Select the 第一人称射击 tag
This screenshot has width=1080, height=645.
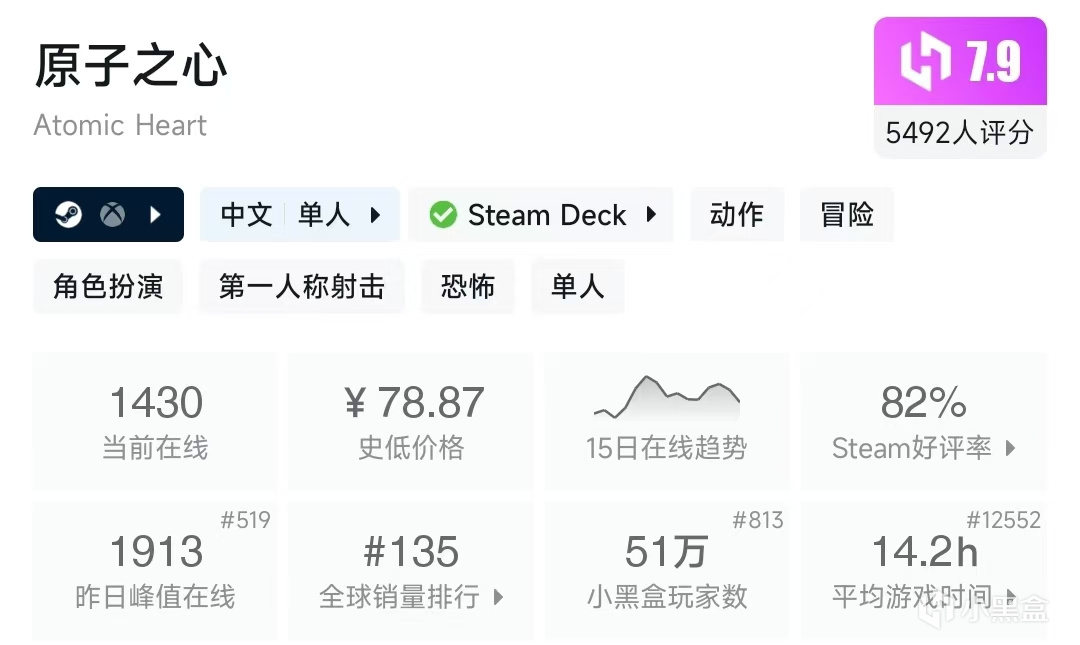coord(301,287)
